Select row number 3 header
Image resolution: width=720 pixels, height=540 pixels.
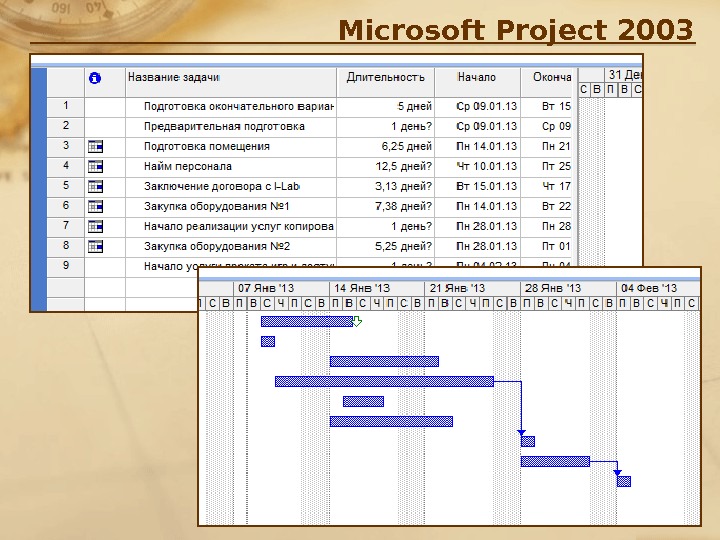[x=66, y=146]
